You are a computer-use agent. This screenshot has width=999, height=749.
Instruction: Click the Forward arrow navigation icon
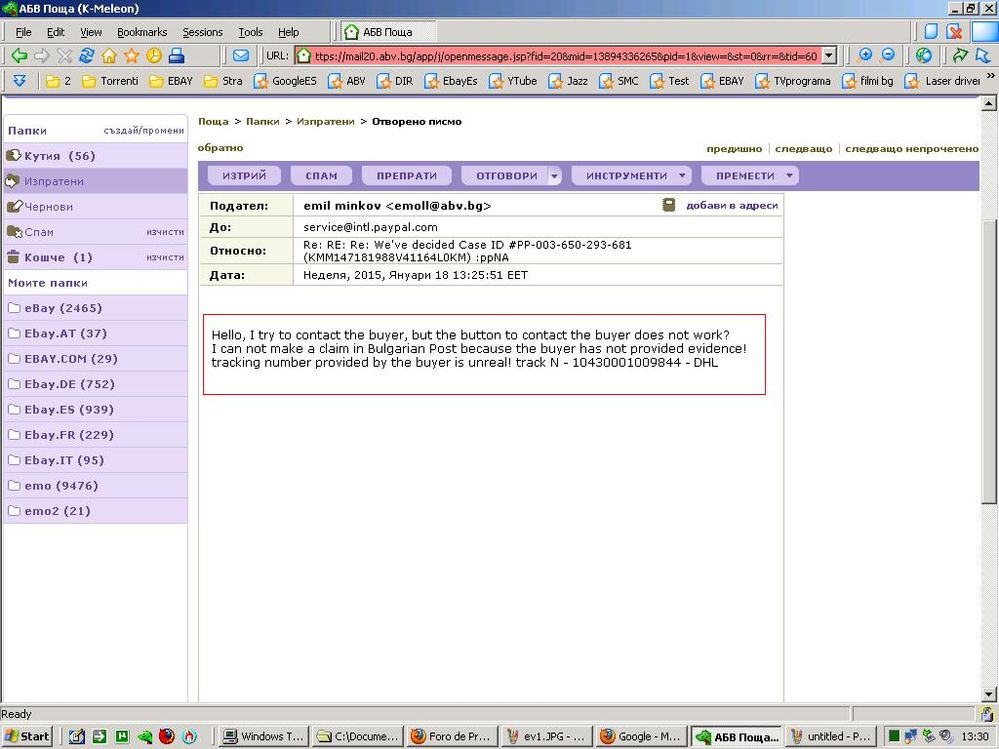[41, 56]
